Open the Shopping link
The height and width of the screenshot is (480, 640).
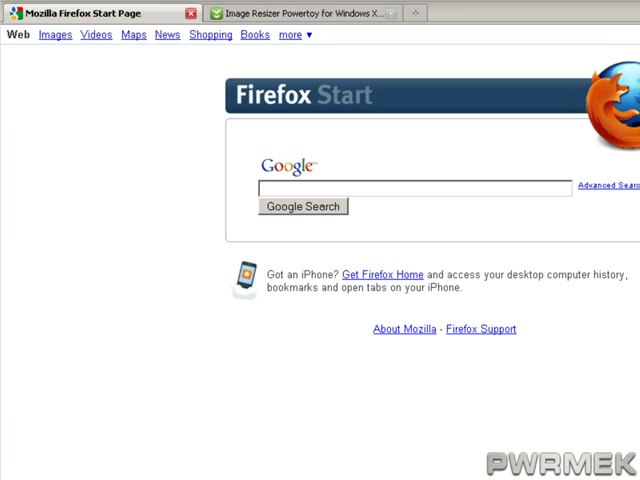pyautogui.click(x=211, y=35)
